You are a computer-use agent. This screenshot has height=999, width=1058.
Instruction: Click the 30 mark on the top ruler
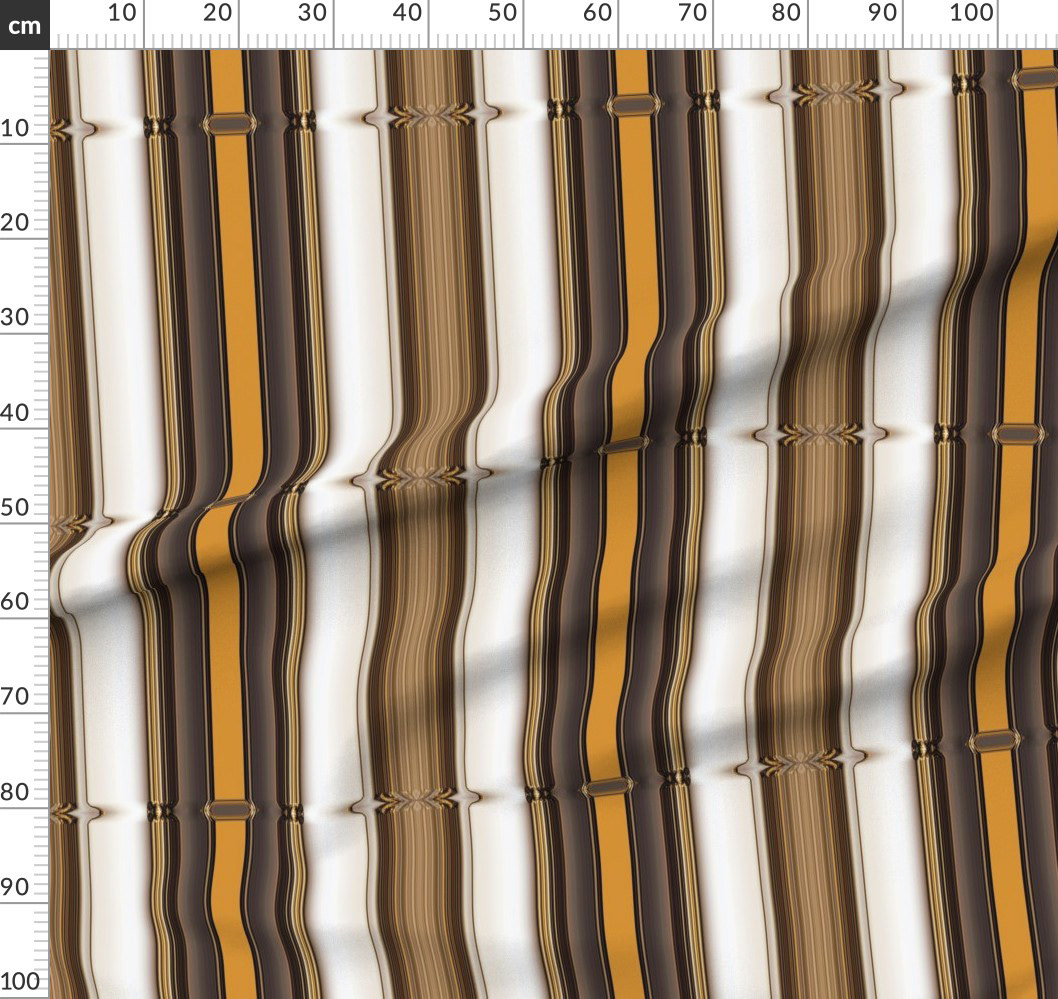click(312, 12)
